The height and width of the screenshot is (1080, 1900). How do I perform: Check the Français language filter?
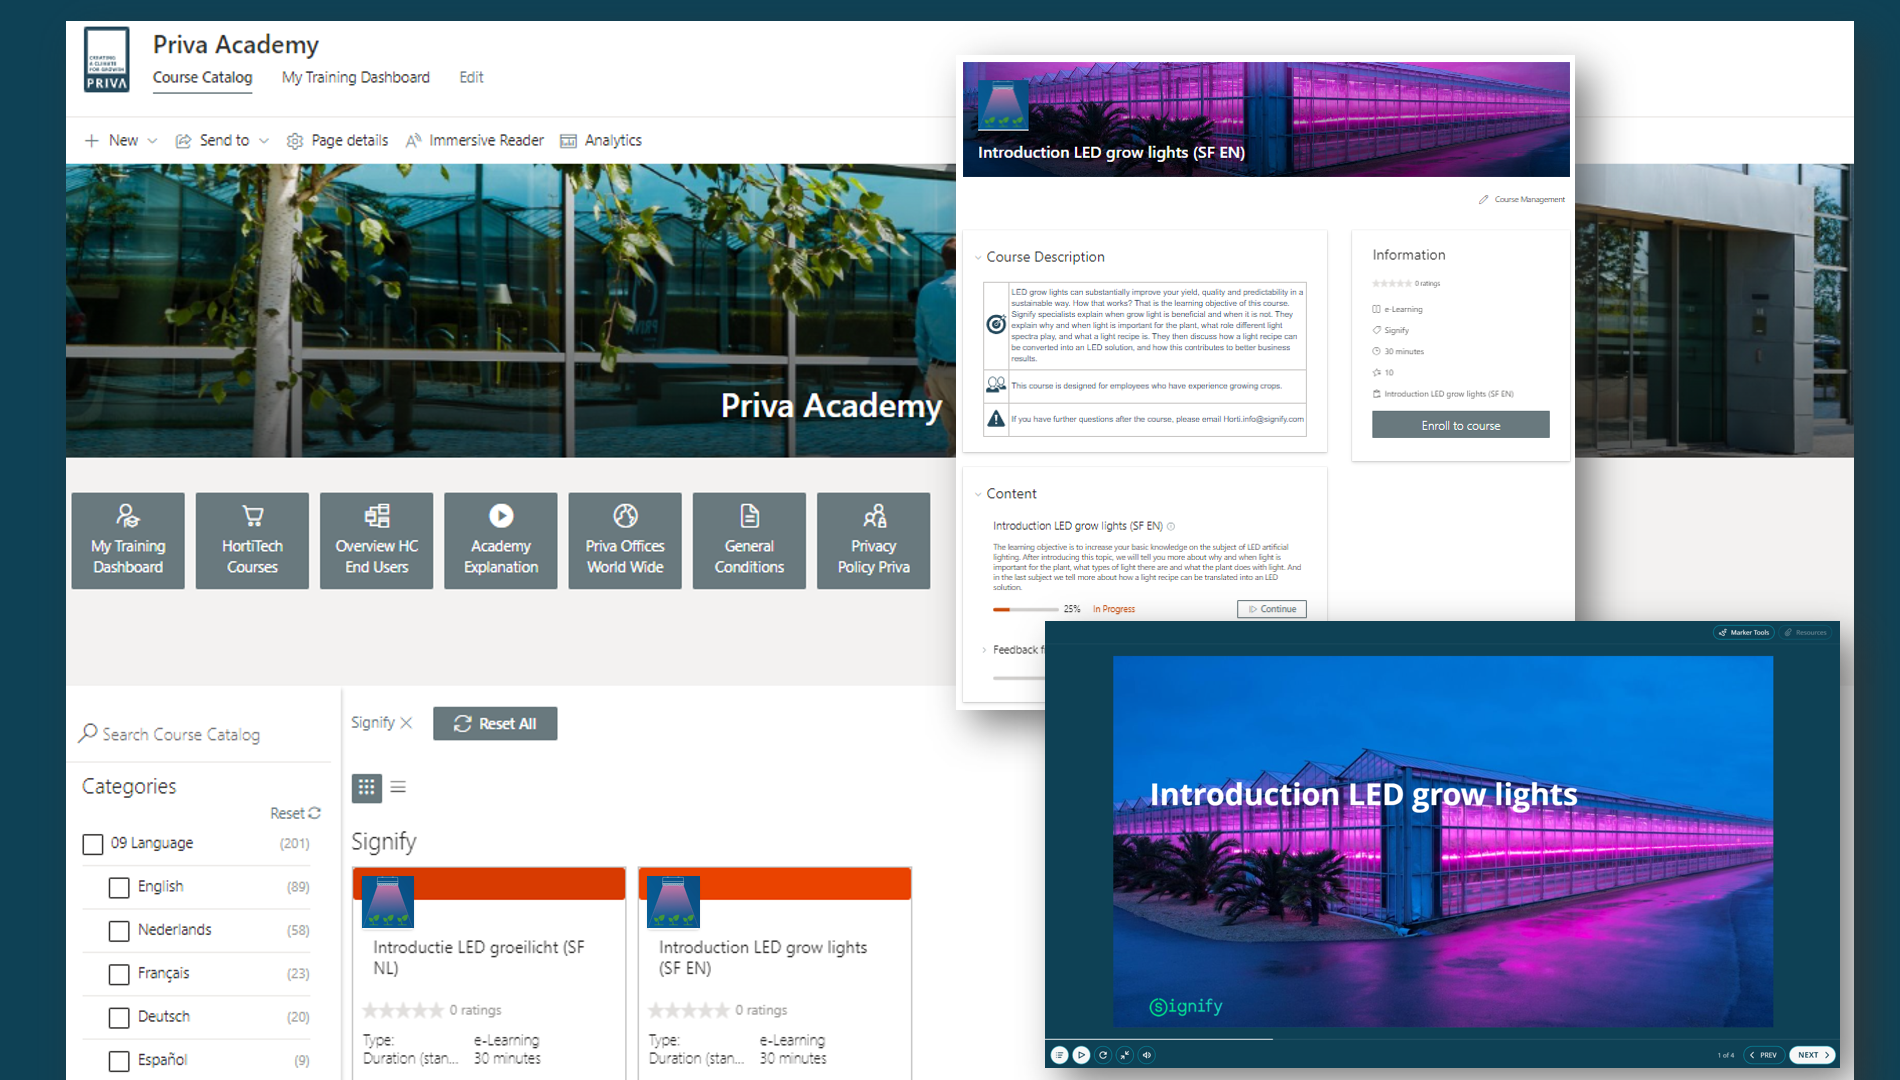pyautogui.click(x=119, y=974)
